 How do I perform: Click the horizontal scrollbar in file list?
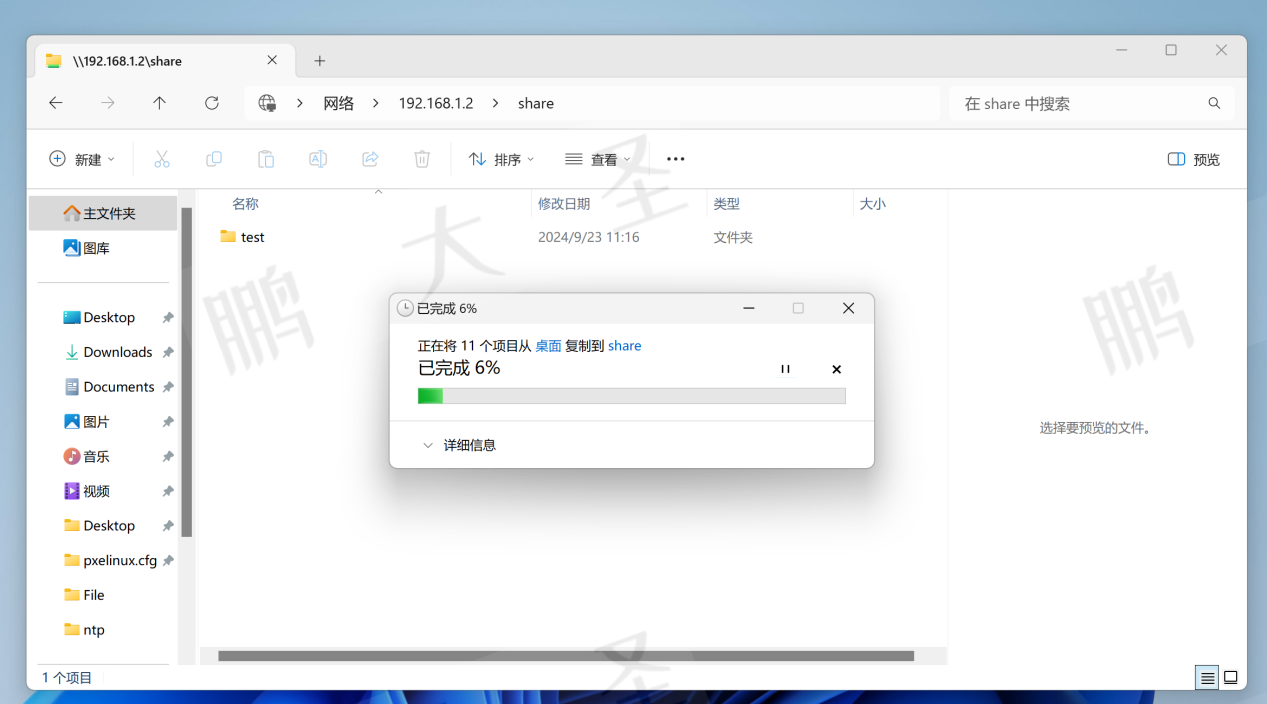tap(566, 656)
